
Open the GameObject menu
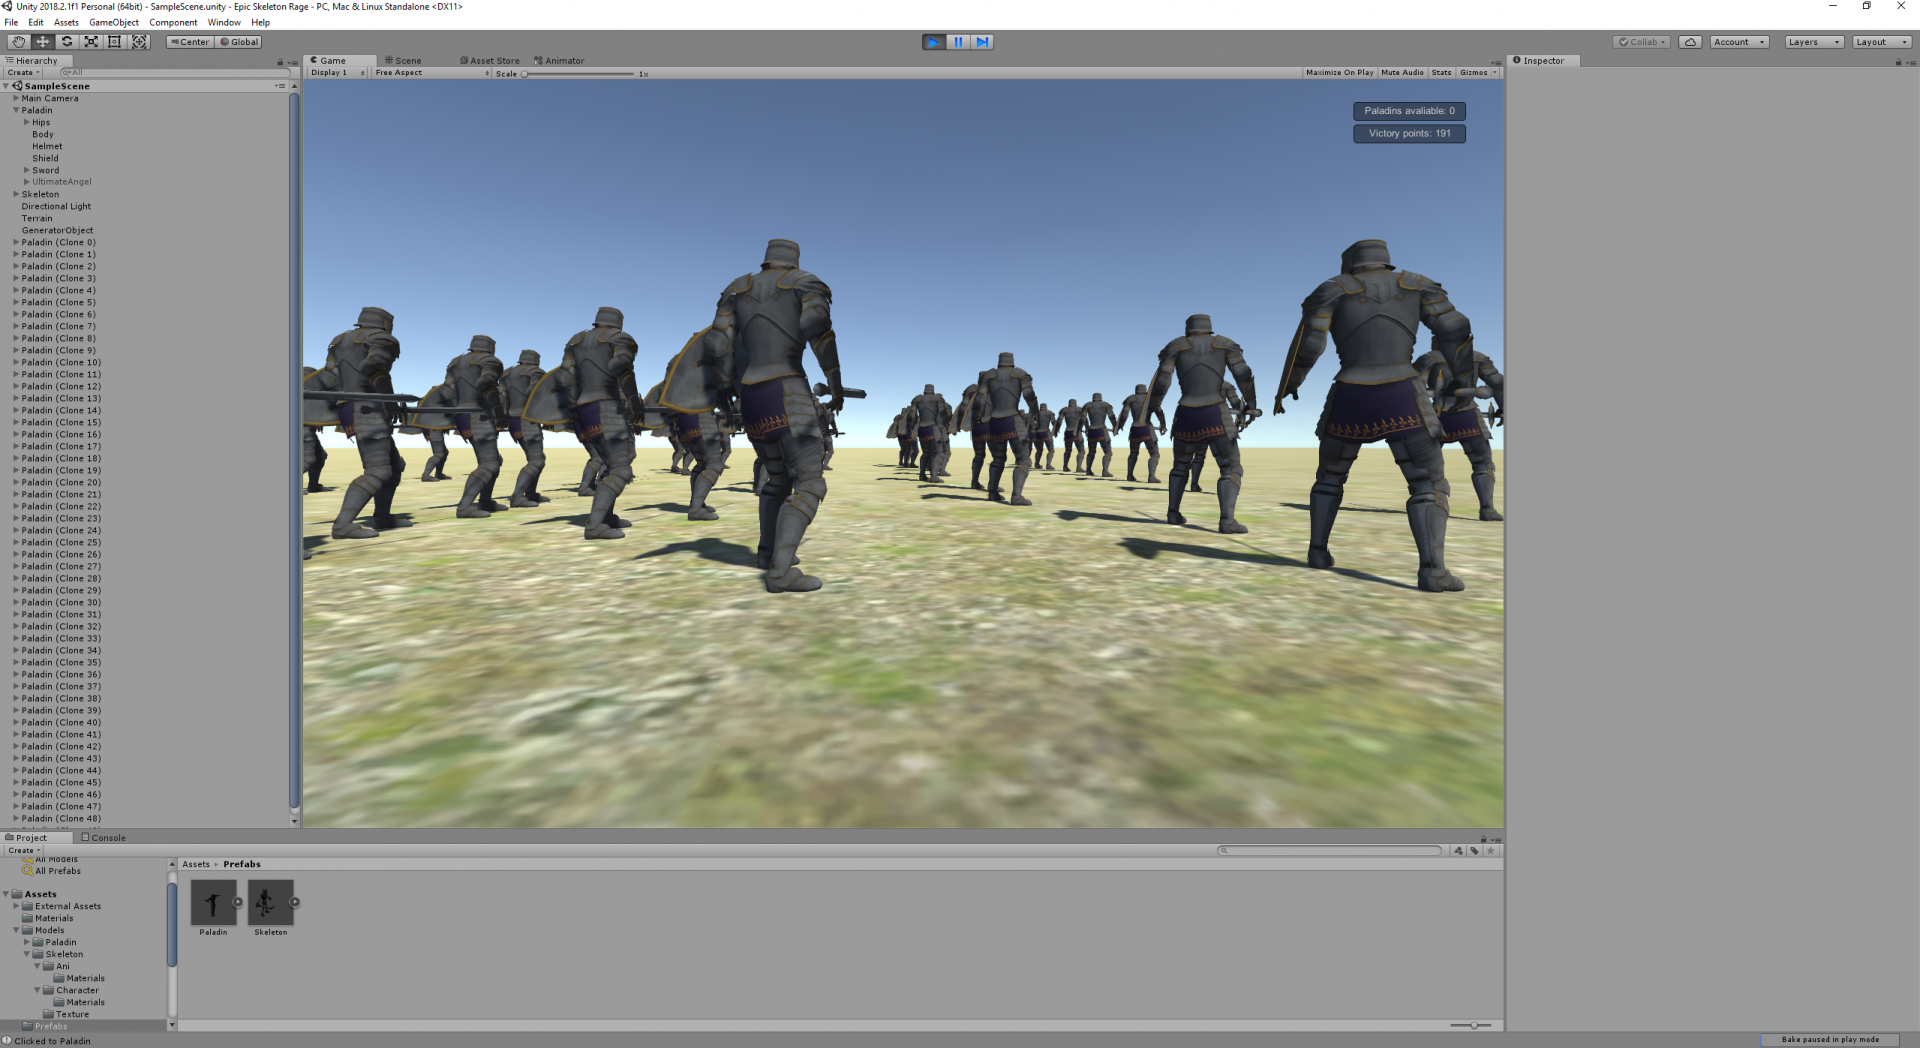pos(114,22)
